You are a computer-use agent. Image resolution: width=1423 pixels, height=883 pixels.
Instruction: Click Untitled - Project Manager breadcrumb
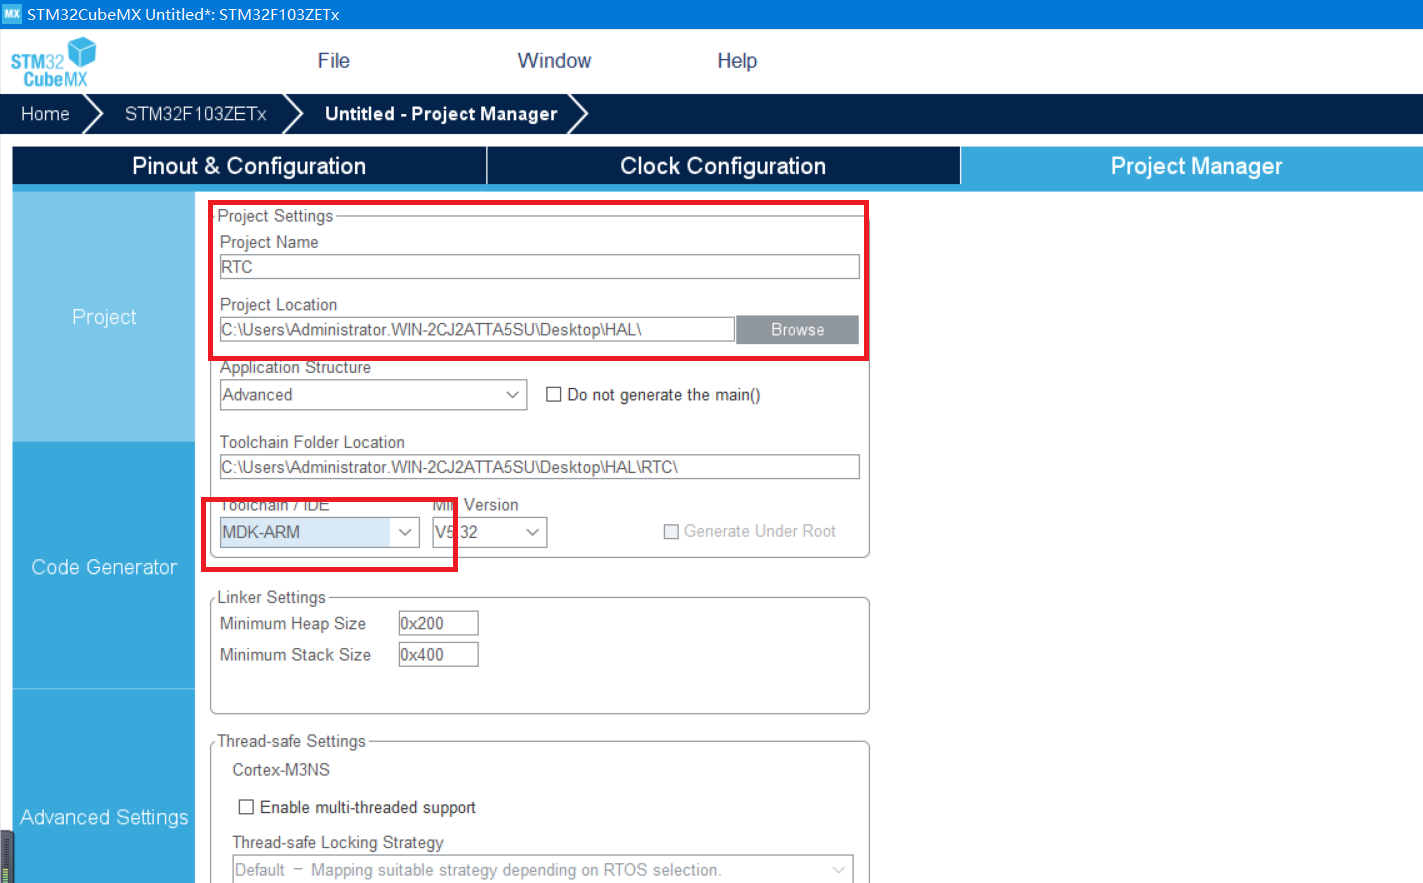[441, 114]
